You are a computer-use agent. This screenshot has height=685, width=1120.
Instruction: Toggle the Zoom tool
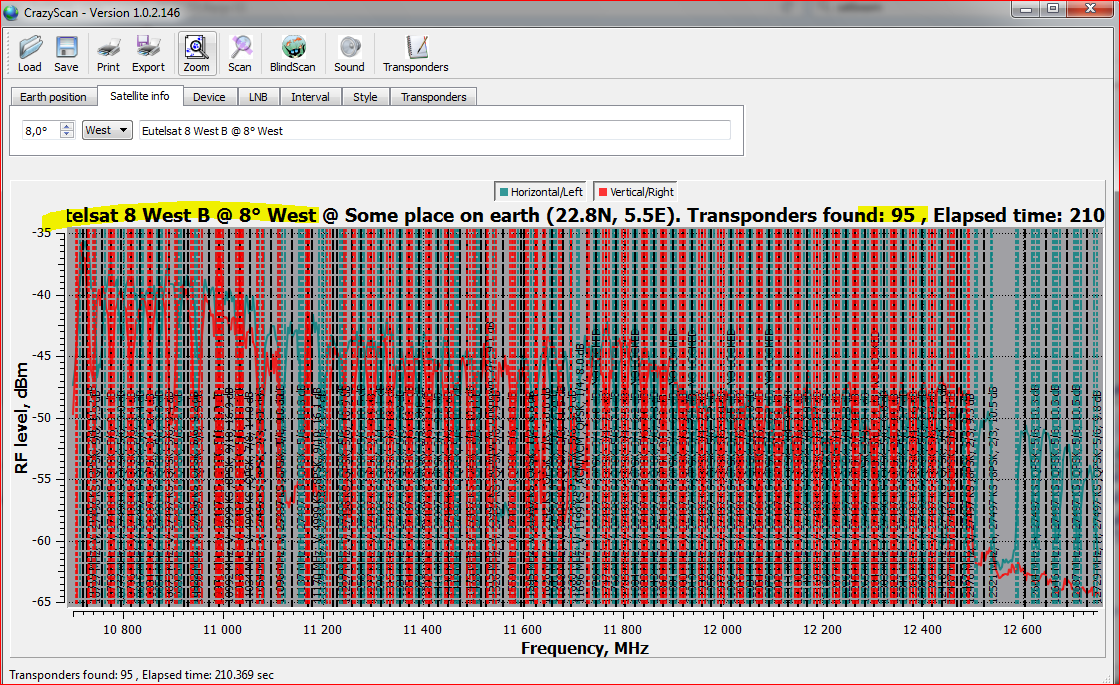tap(196, 53)
